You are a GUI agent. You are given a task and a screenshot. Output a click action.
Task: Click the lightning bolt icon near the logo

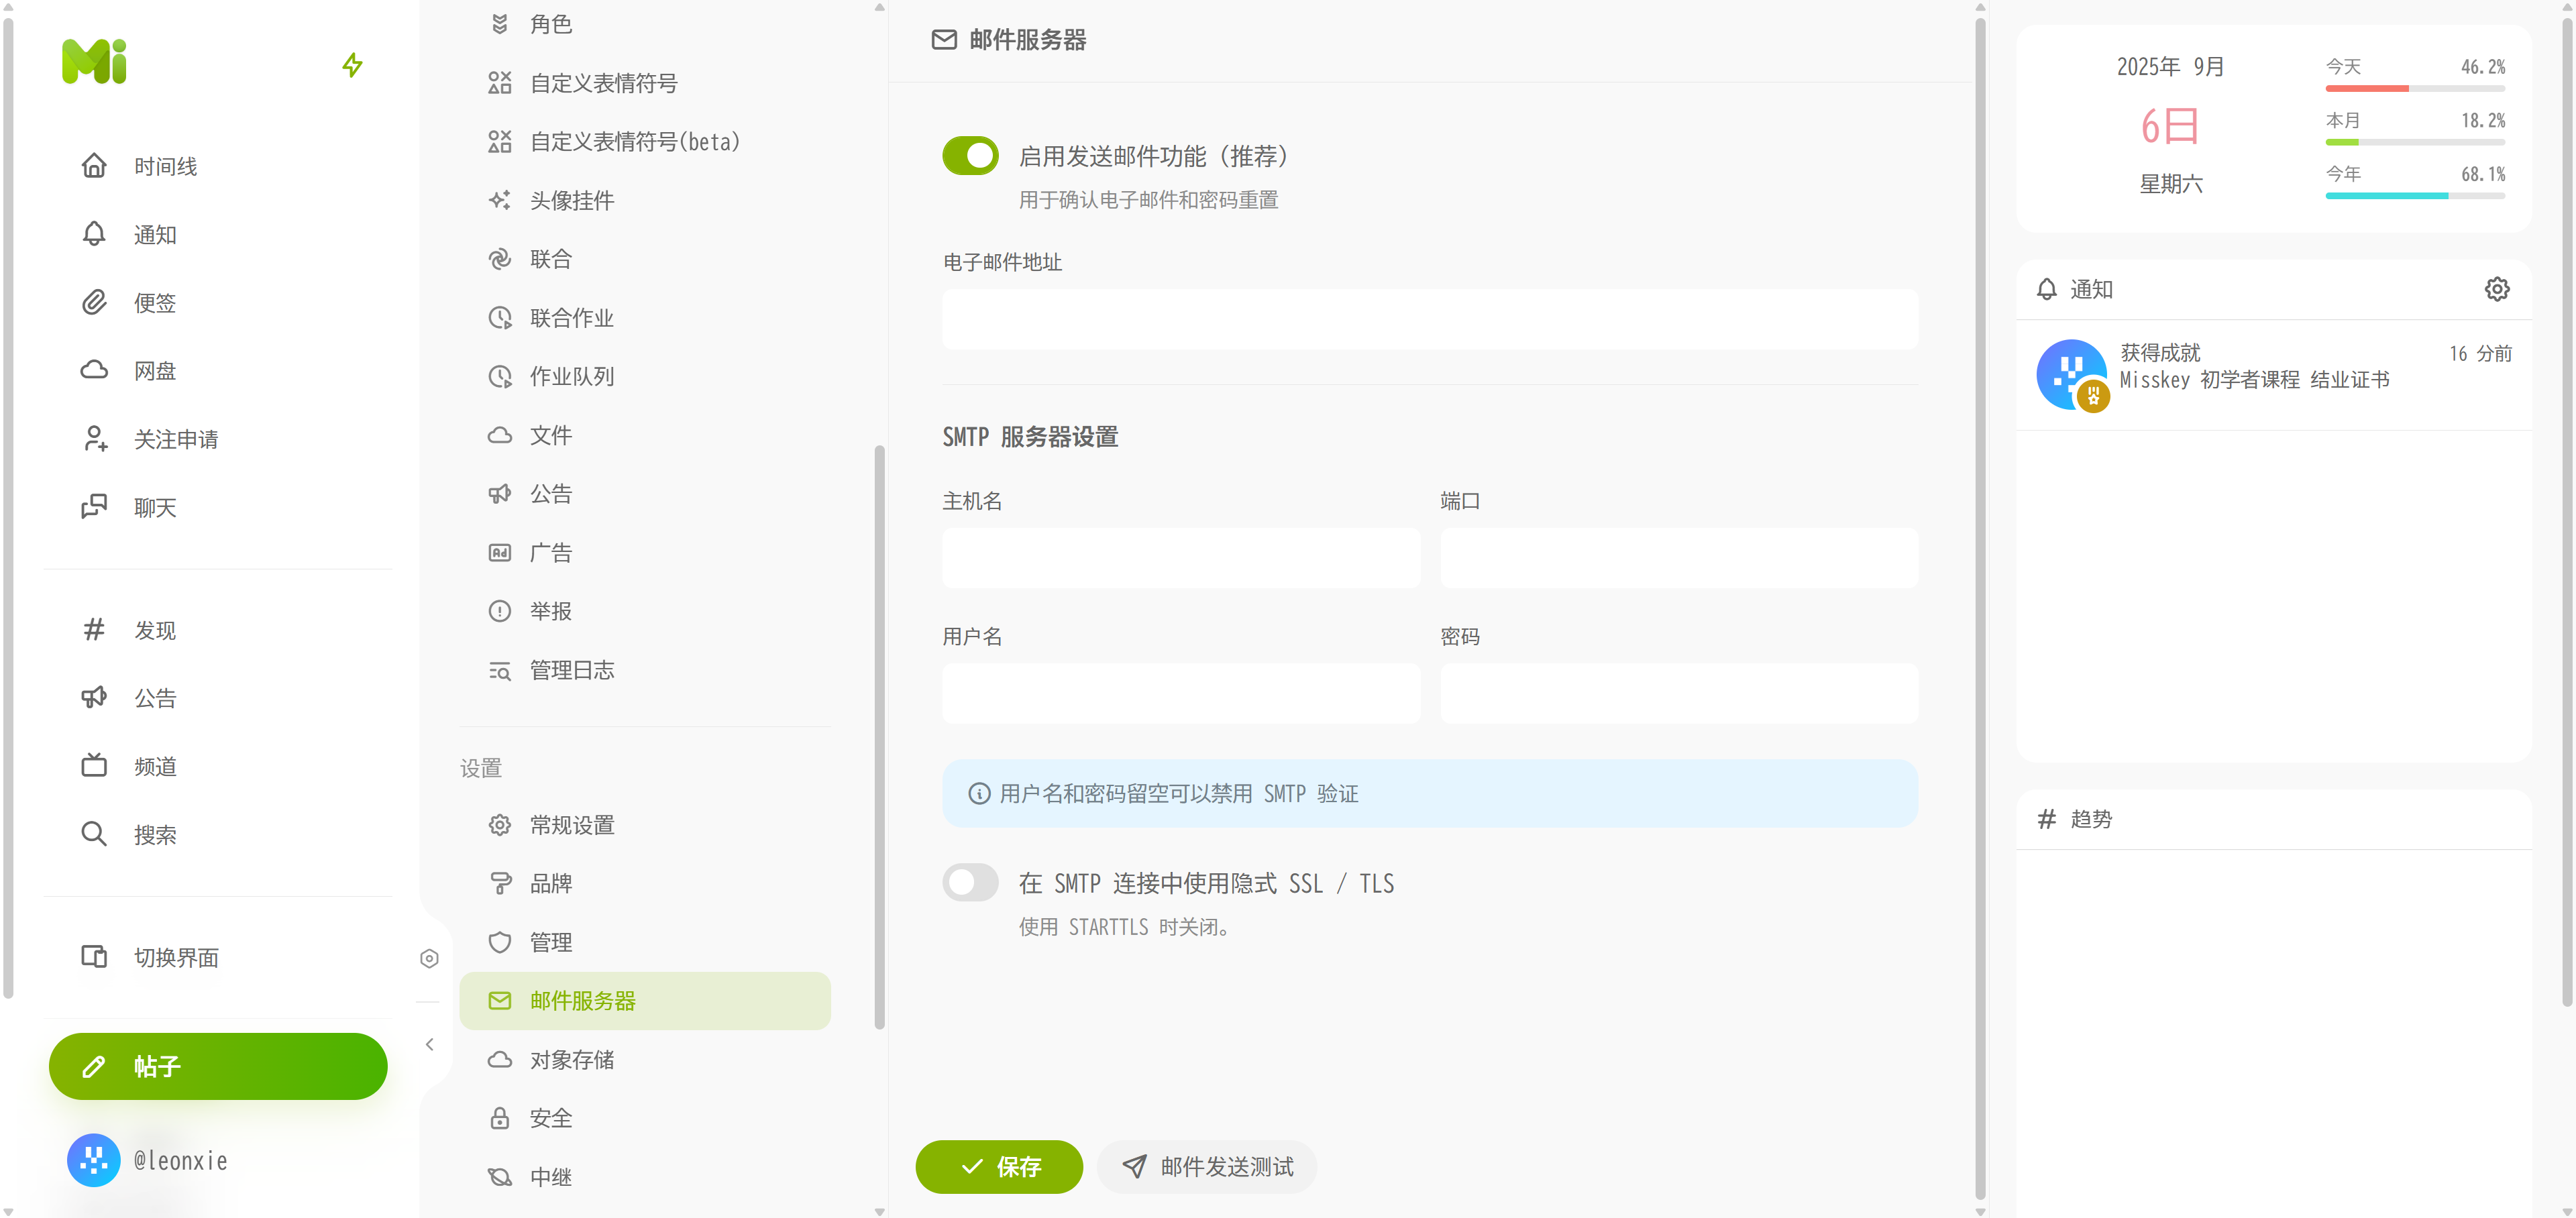352,66
